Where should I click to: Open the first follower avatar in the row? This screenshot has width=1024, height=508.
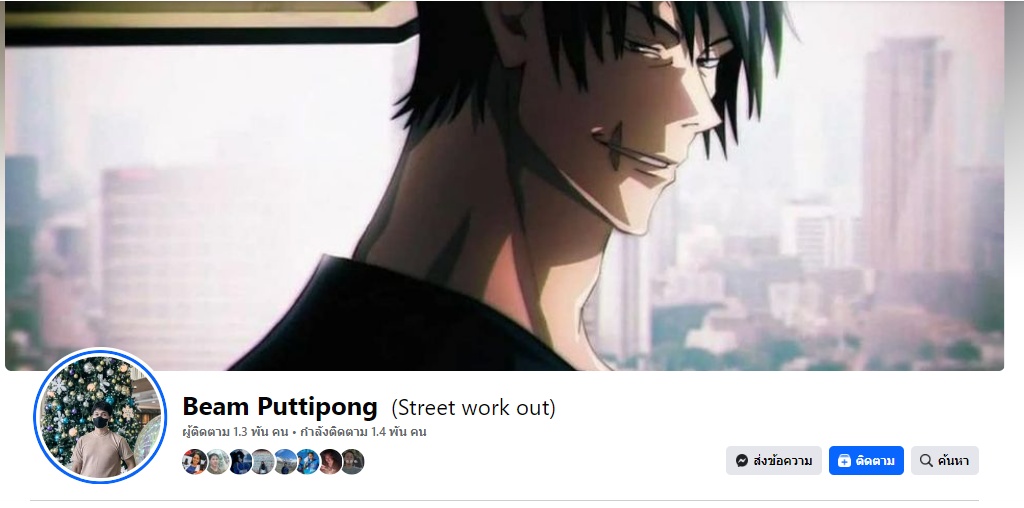195,462
